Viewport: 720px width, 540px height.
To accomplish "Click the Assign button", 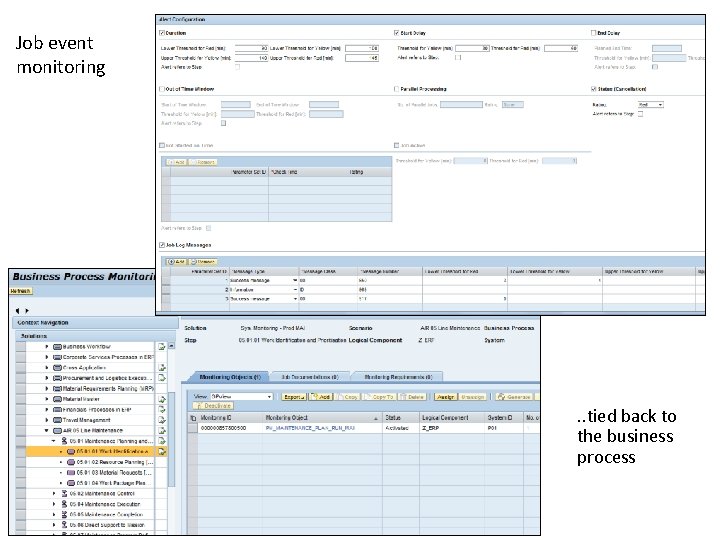I will click(x=445, y=397).
